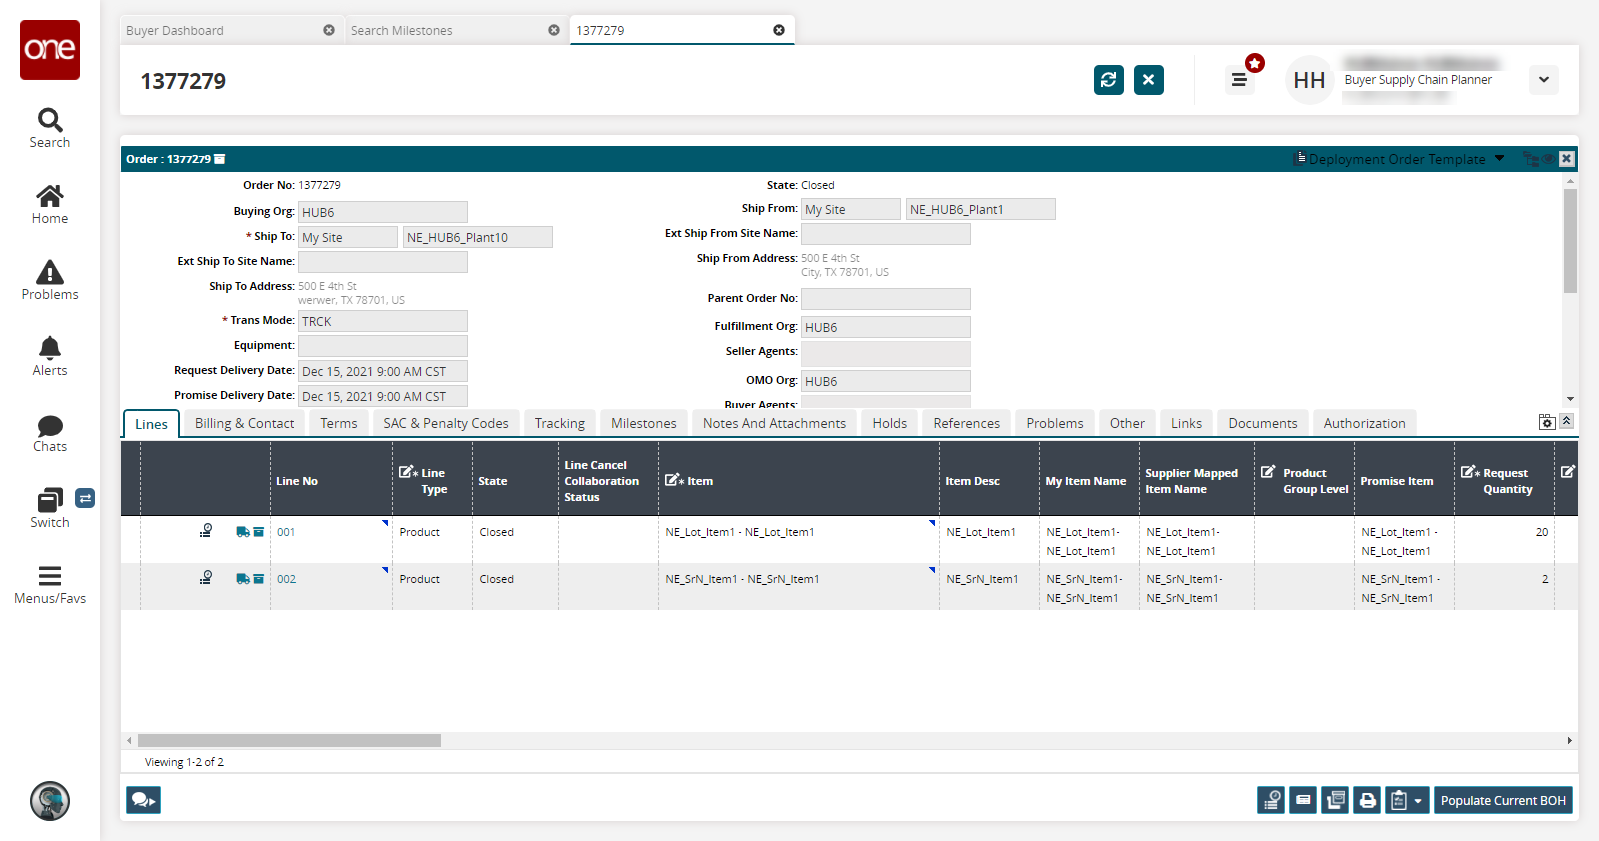Toggle the Switch arrows badge in the sidebar
1599x841 pixels.
[x=85, y=498]
